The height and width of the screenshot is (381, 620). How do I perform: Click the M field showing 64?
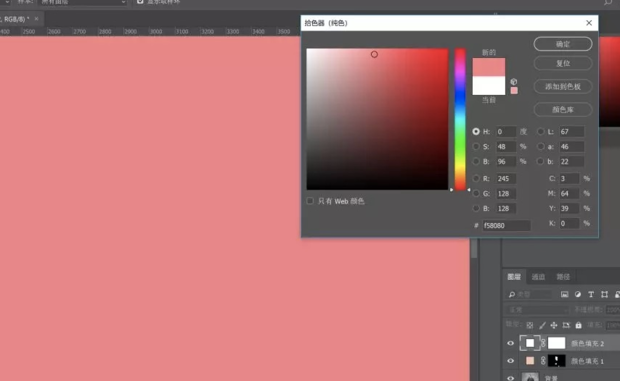point(569,194)
